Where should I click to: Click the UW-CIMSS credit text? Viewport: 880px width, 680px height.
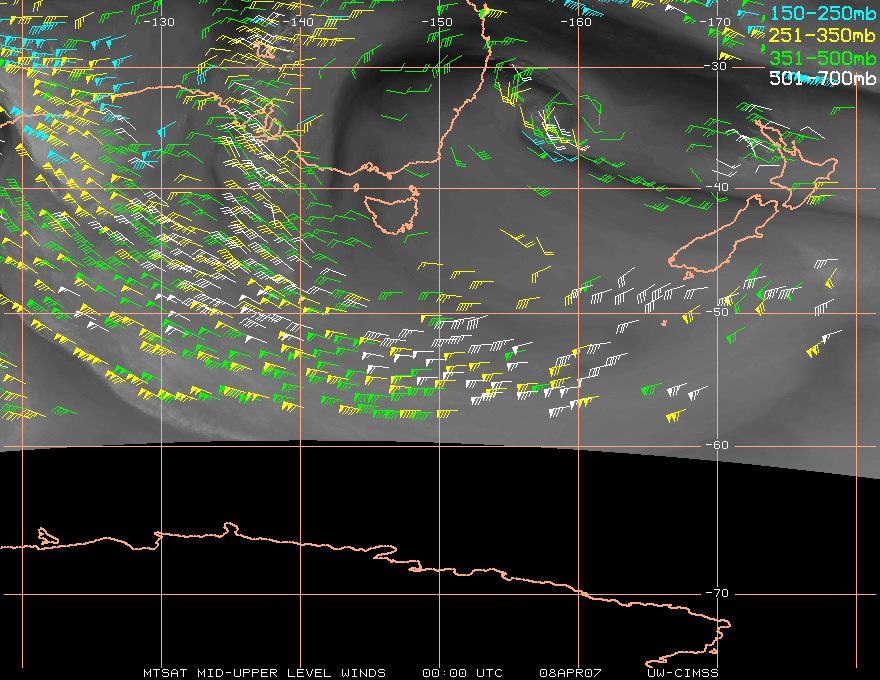(682, 673)
